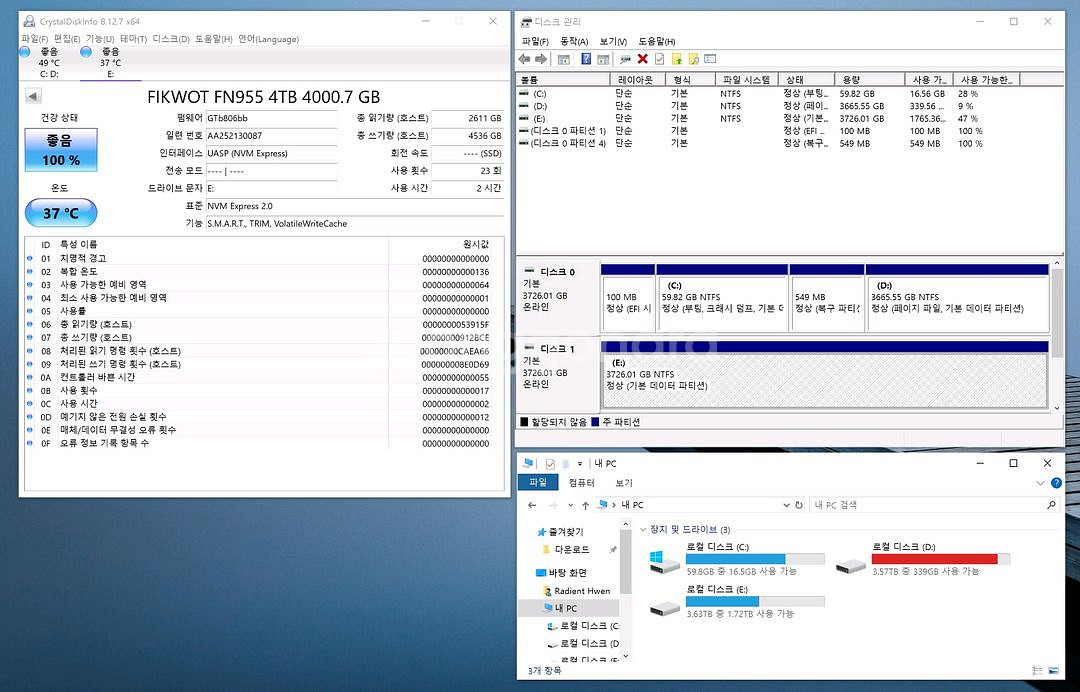Image resolution: width=1080 pixels, height=692 pixels.
Task: Open the recent locations dropdown arrow in Explorer
Action: 570,505
